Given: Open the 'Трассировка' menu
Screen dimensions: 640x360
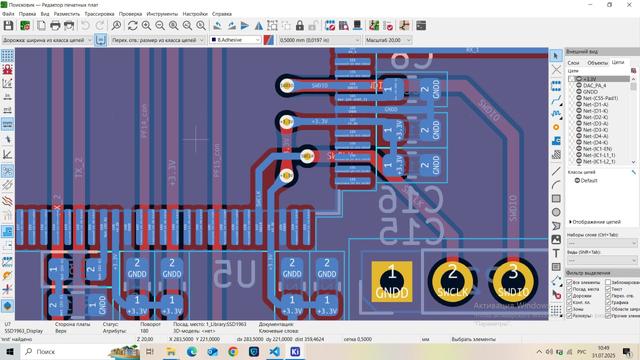Looking at the screenshot, I should pyautogui.click(x=99, y=14).
